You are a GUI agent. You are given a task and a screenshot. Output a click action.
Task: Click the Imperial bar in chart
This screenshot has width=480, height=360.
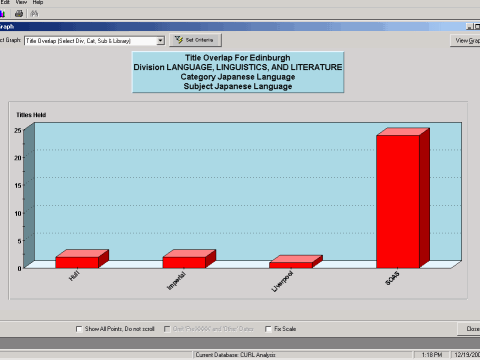click(x=184, y=262)
